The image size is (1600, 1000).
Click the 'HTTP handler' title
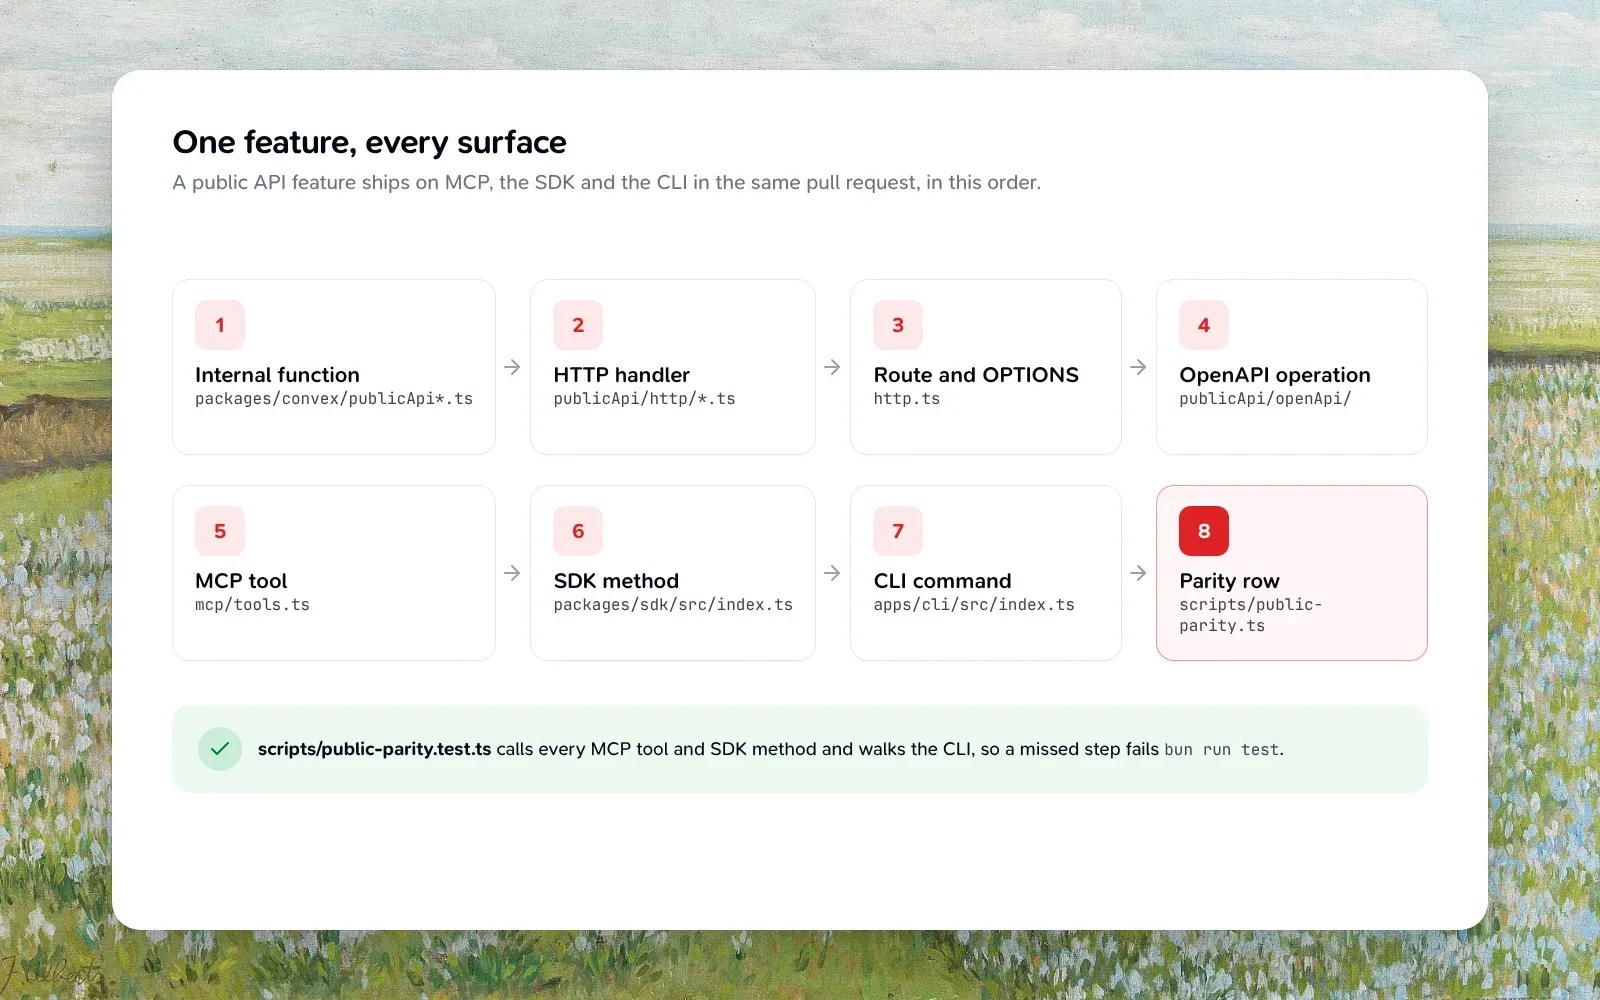pyautogui.click(x=621, y=375)
